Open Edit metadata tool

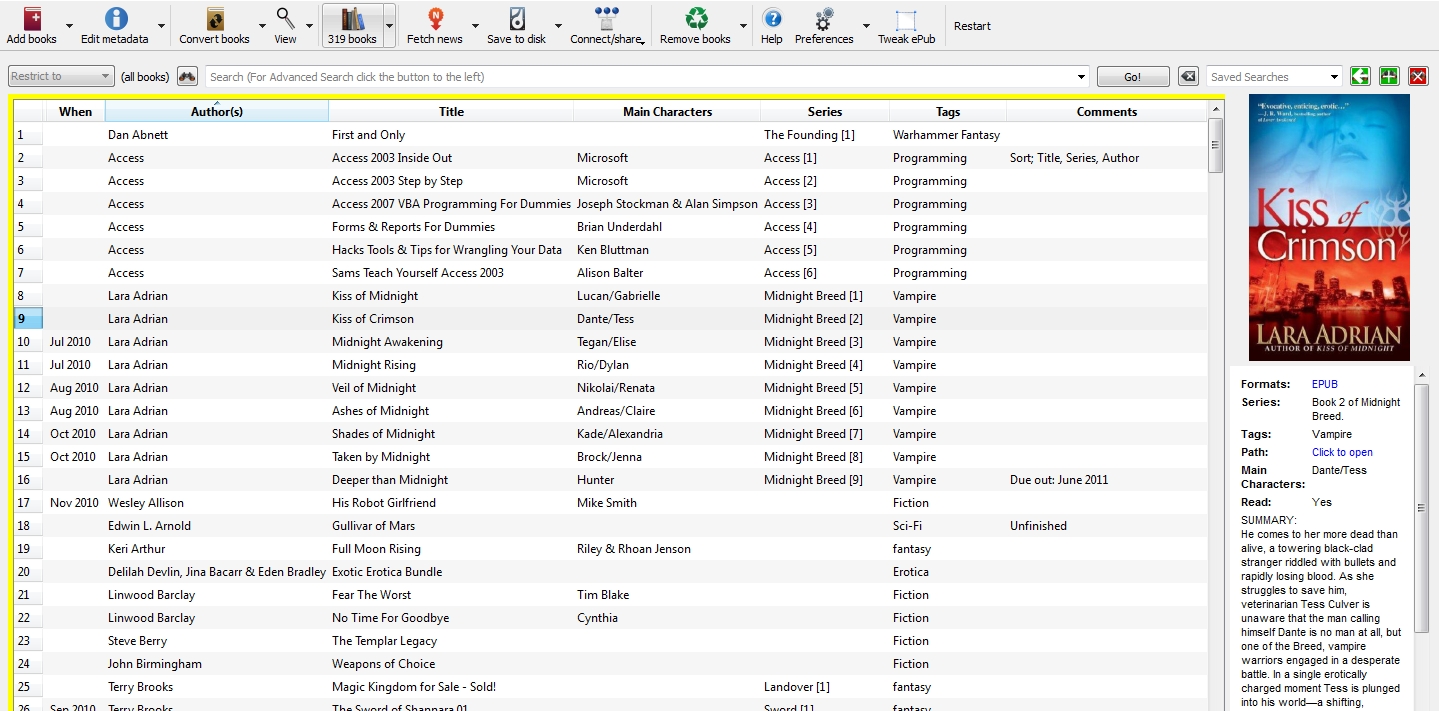point(115,19)
